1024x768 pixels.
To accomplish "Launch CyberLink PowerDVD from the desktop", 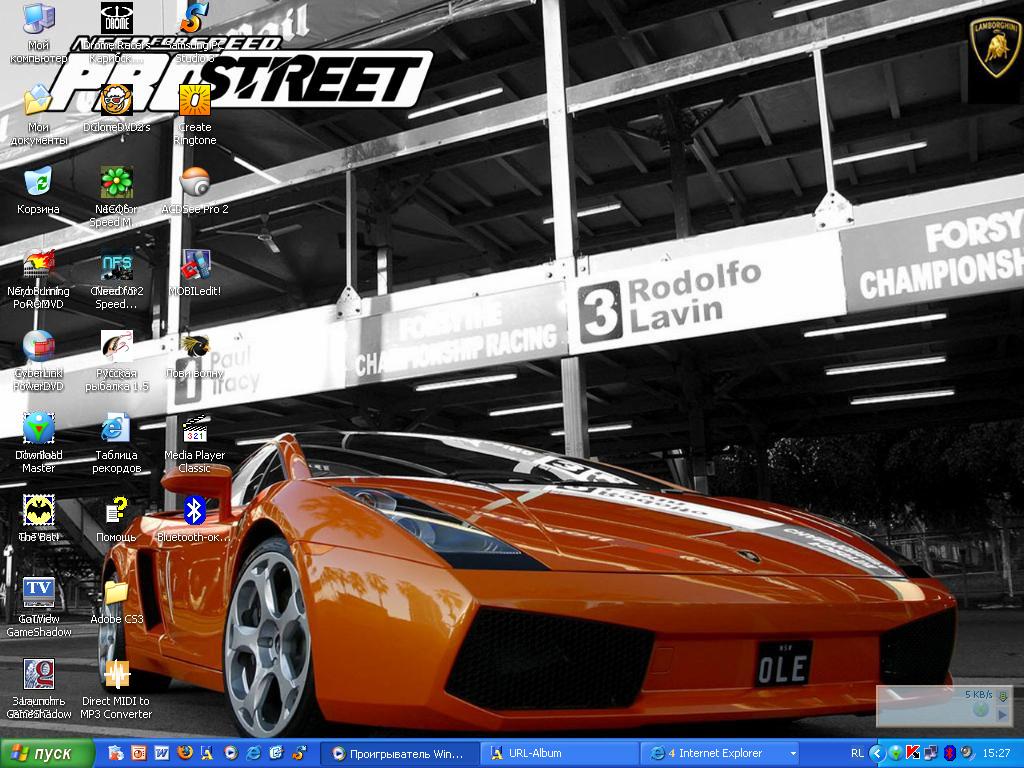I will (39, 346).
